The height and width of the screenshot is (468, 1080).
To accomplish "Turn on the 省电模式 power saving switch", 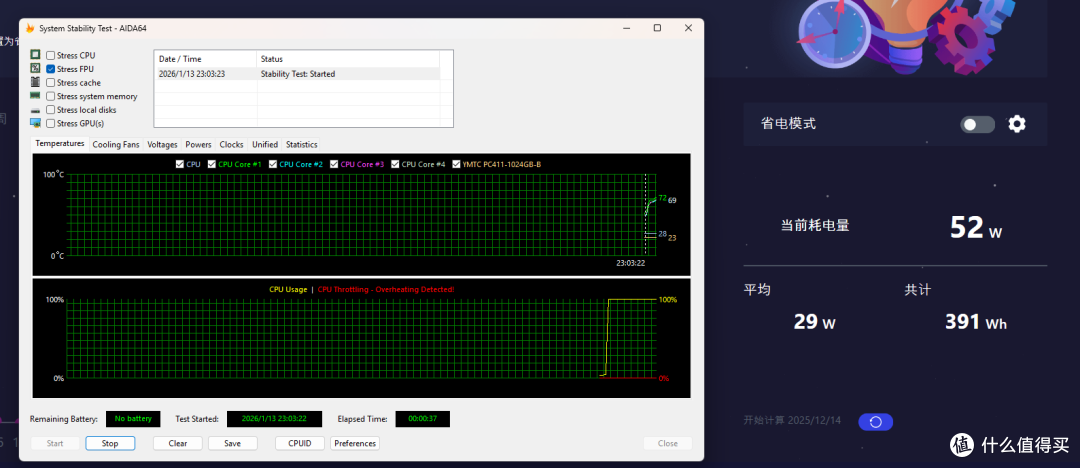I will point(978,124).
